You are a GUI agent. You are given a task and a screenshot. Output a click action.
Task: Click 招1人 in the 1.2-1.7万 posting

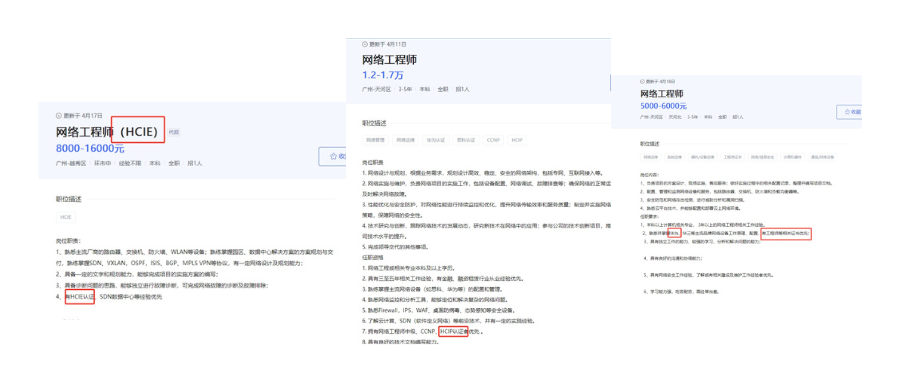coord(463,90)
